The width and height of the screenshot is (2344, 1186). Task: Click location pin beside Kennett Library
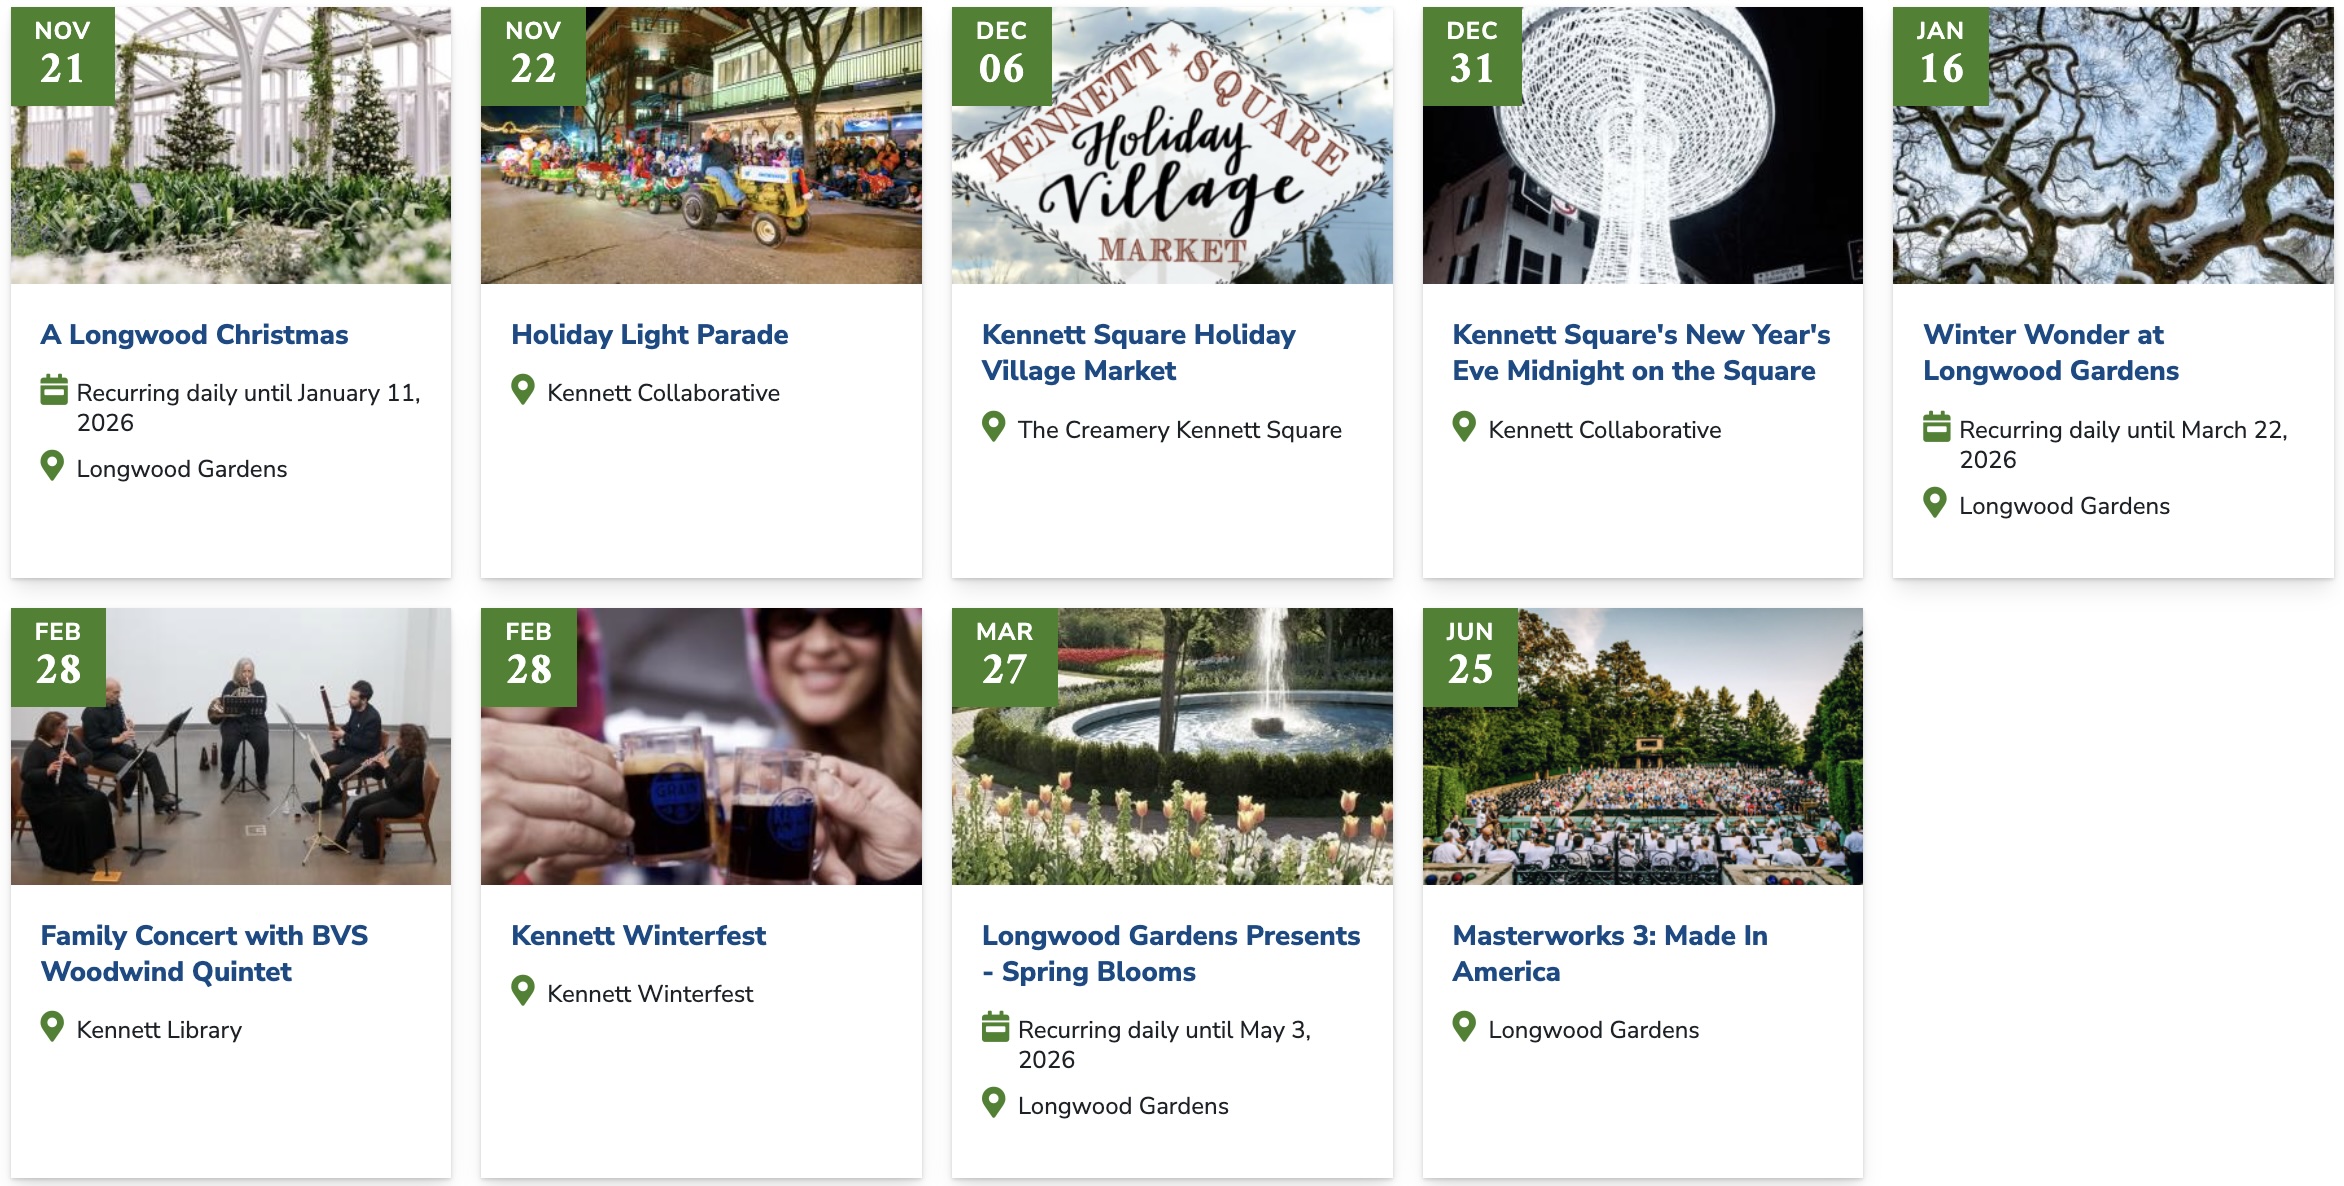(52, 1027)
